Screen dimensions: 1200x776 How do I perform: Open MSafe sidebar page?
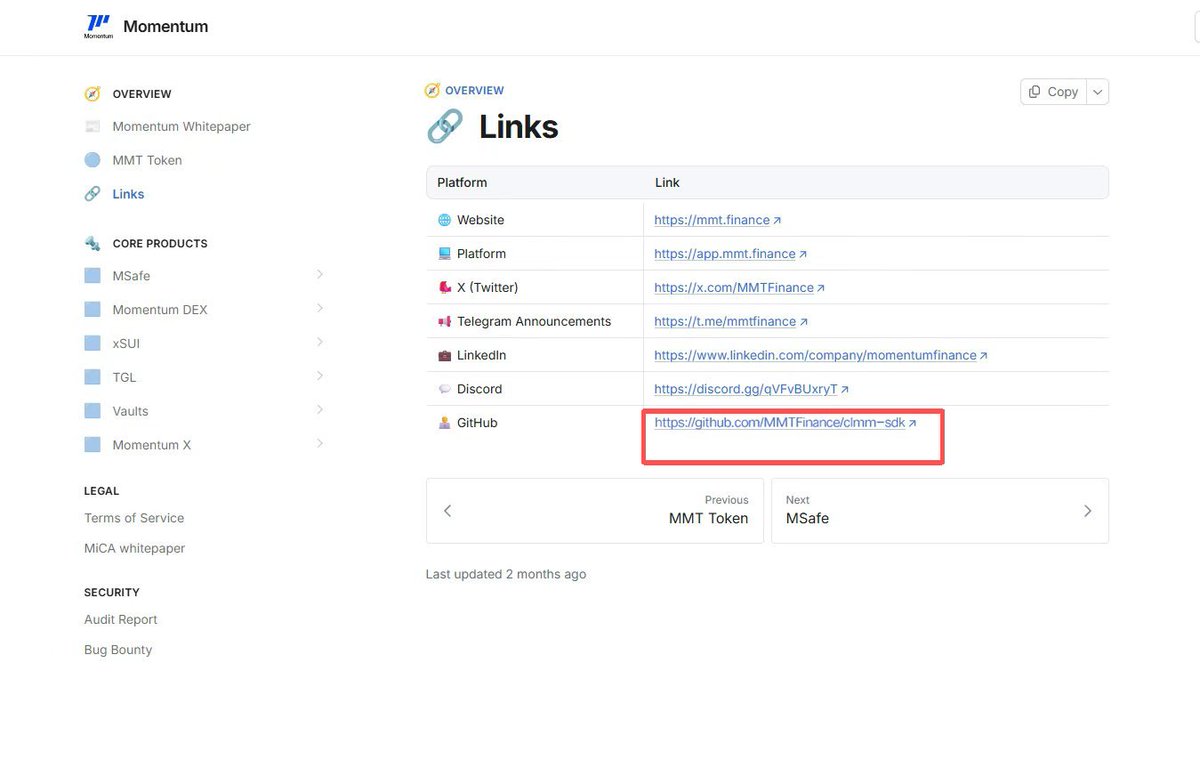click(131, 276)
